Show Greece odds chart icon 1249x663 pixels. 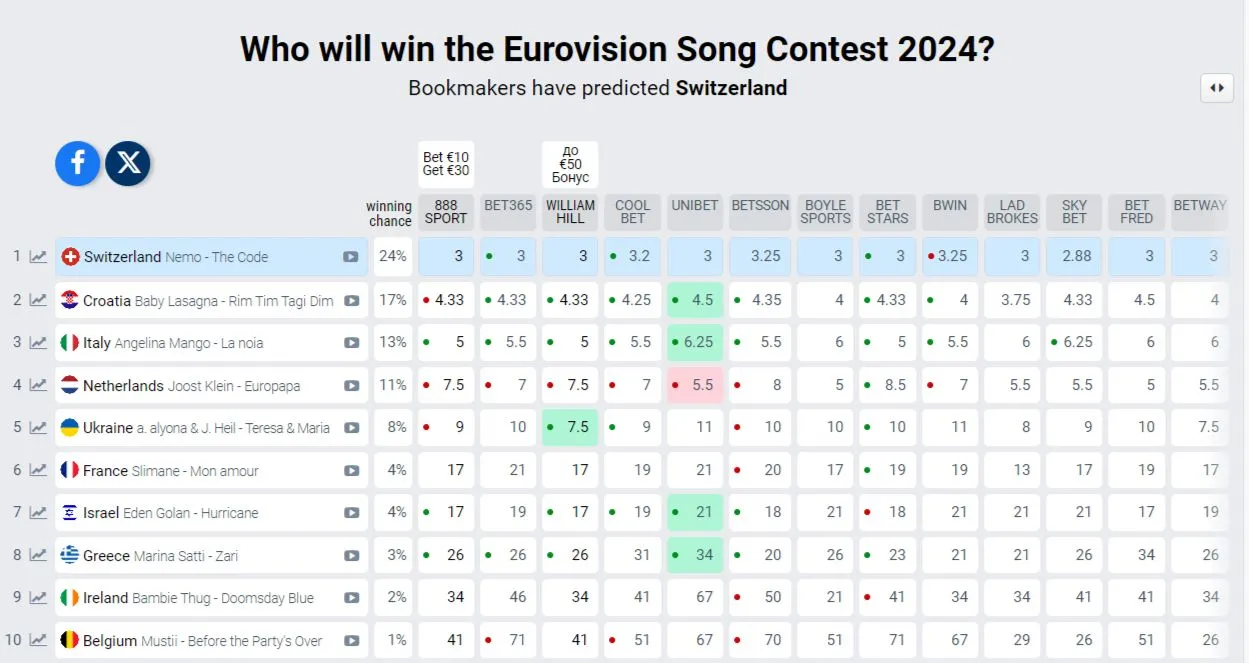click(38, 555)
